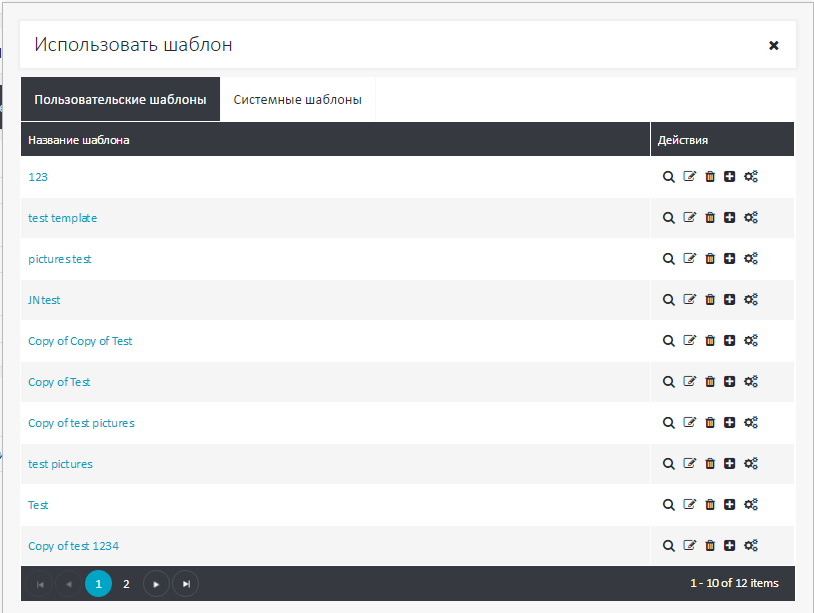Click the plus icon for JN test row
Image resolution: width=814 pixels, height=613 pixels.
tap(729, 300)
